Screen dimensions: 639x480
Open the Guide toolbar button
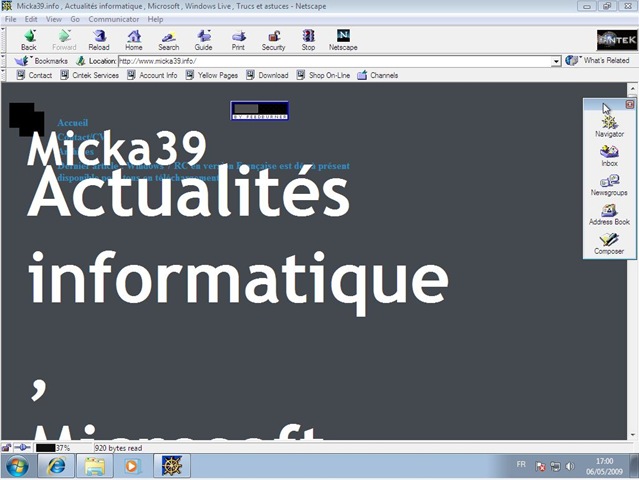pyautogui.click(x=203, y=40)
